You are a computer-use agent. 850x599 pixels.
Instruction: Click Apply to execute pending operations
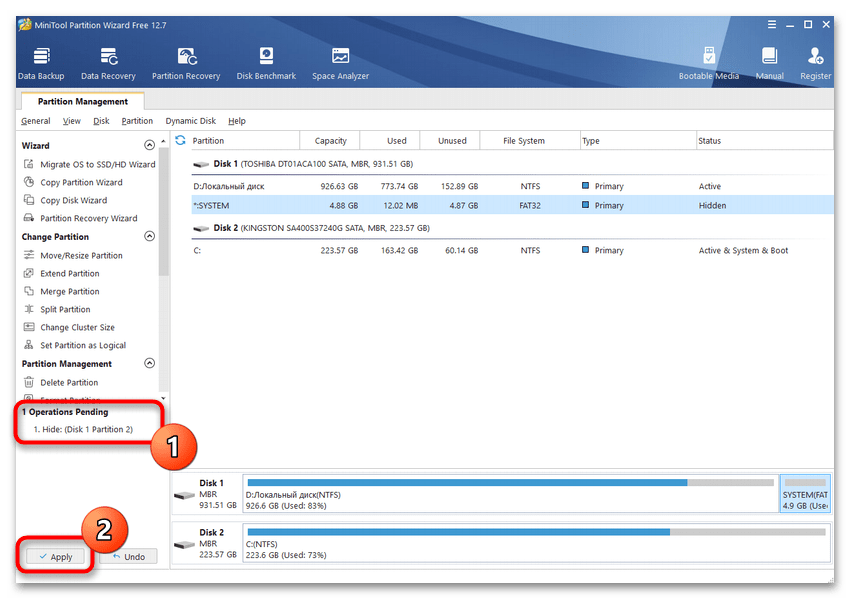point(56,557)
